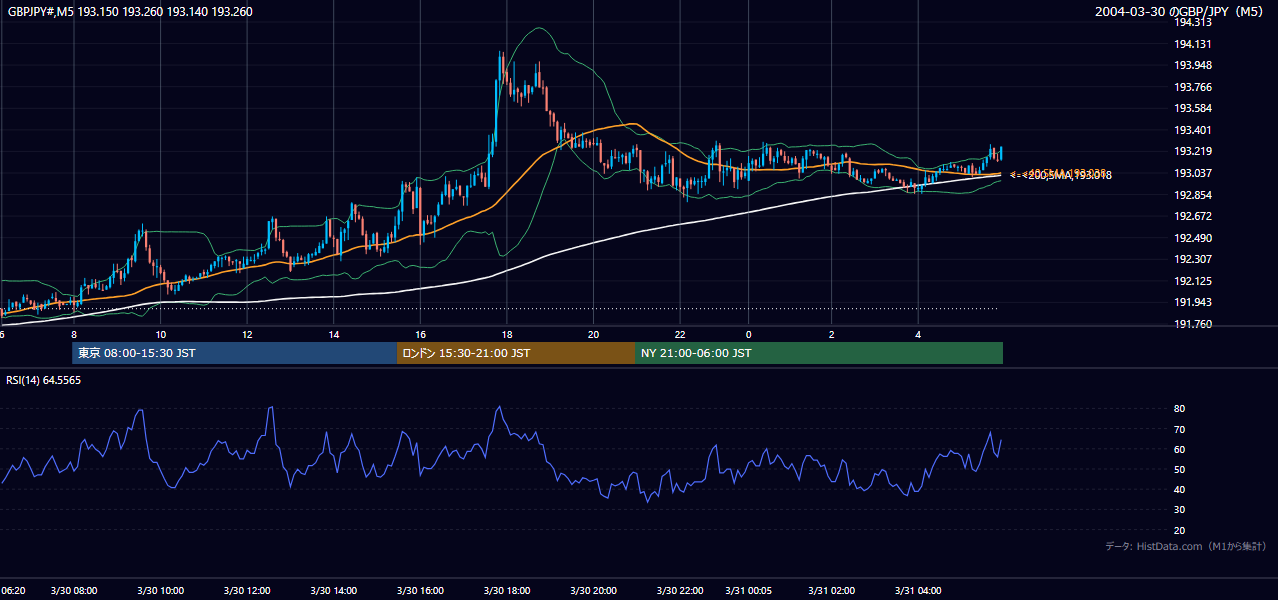Click price axis label 191.943
The image size is (1278, 600).
[1193, 302]
